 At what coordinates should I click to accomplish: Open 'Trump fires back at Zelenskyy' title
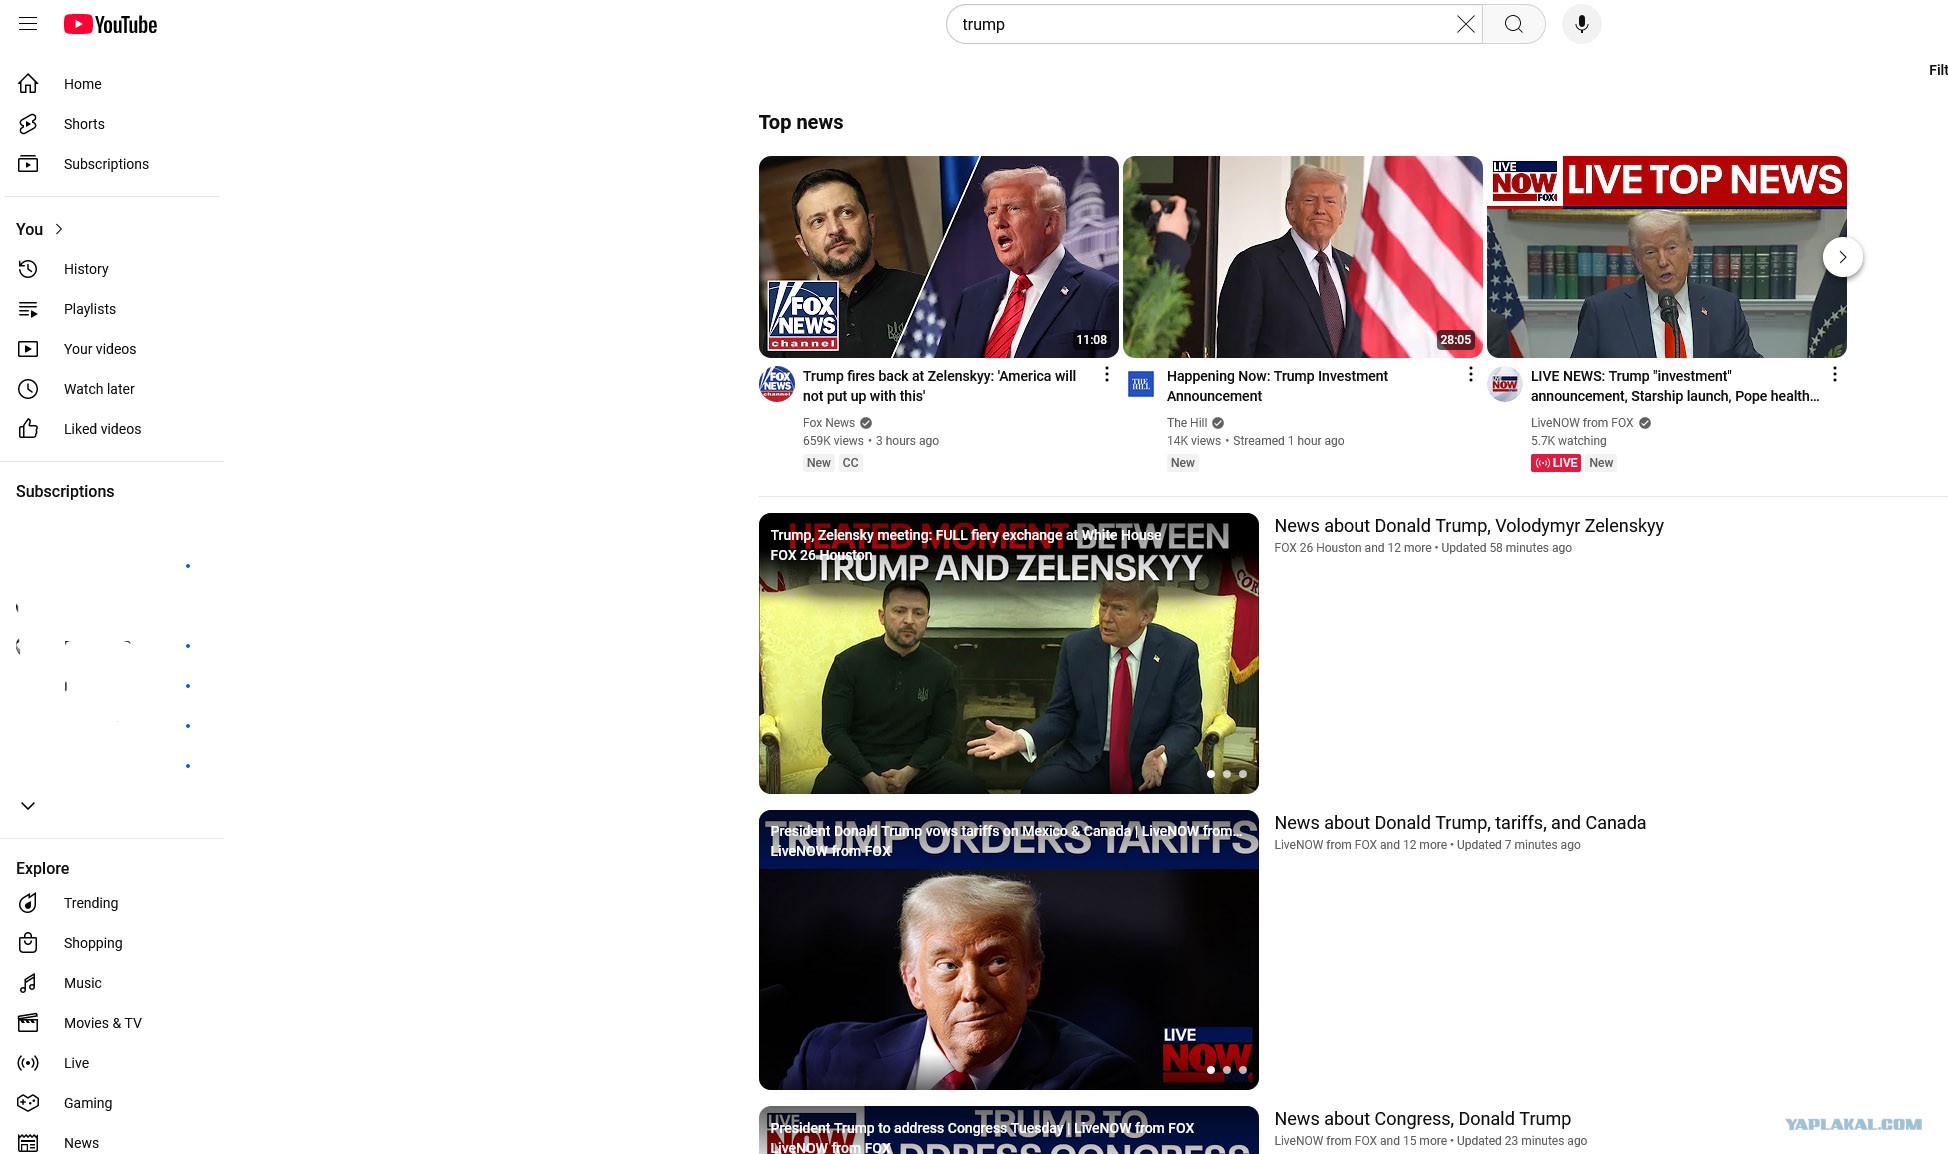click(x=939, y=386)
